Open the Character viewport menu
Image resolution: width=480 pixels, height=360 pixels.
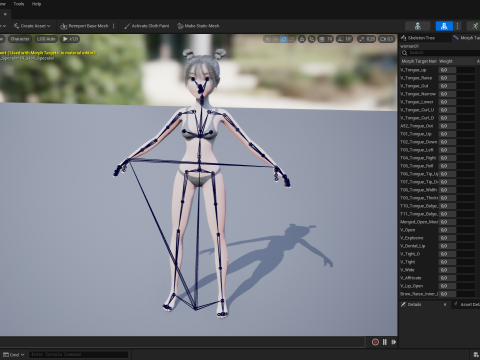click(20, 39)
